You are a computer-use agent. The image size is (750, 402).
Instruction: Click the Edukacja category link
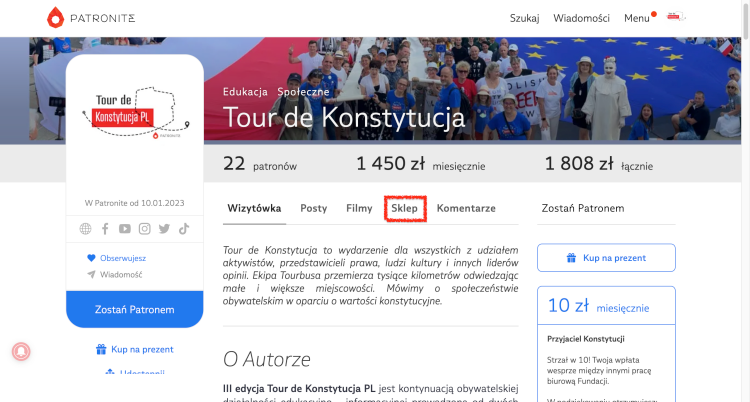(x=245, y=92)
